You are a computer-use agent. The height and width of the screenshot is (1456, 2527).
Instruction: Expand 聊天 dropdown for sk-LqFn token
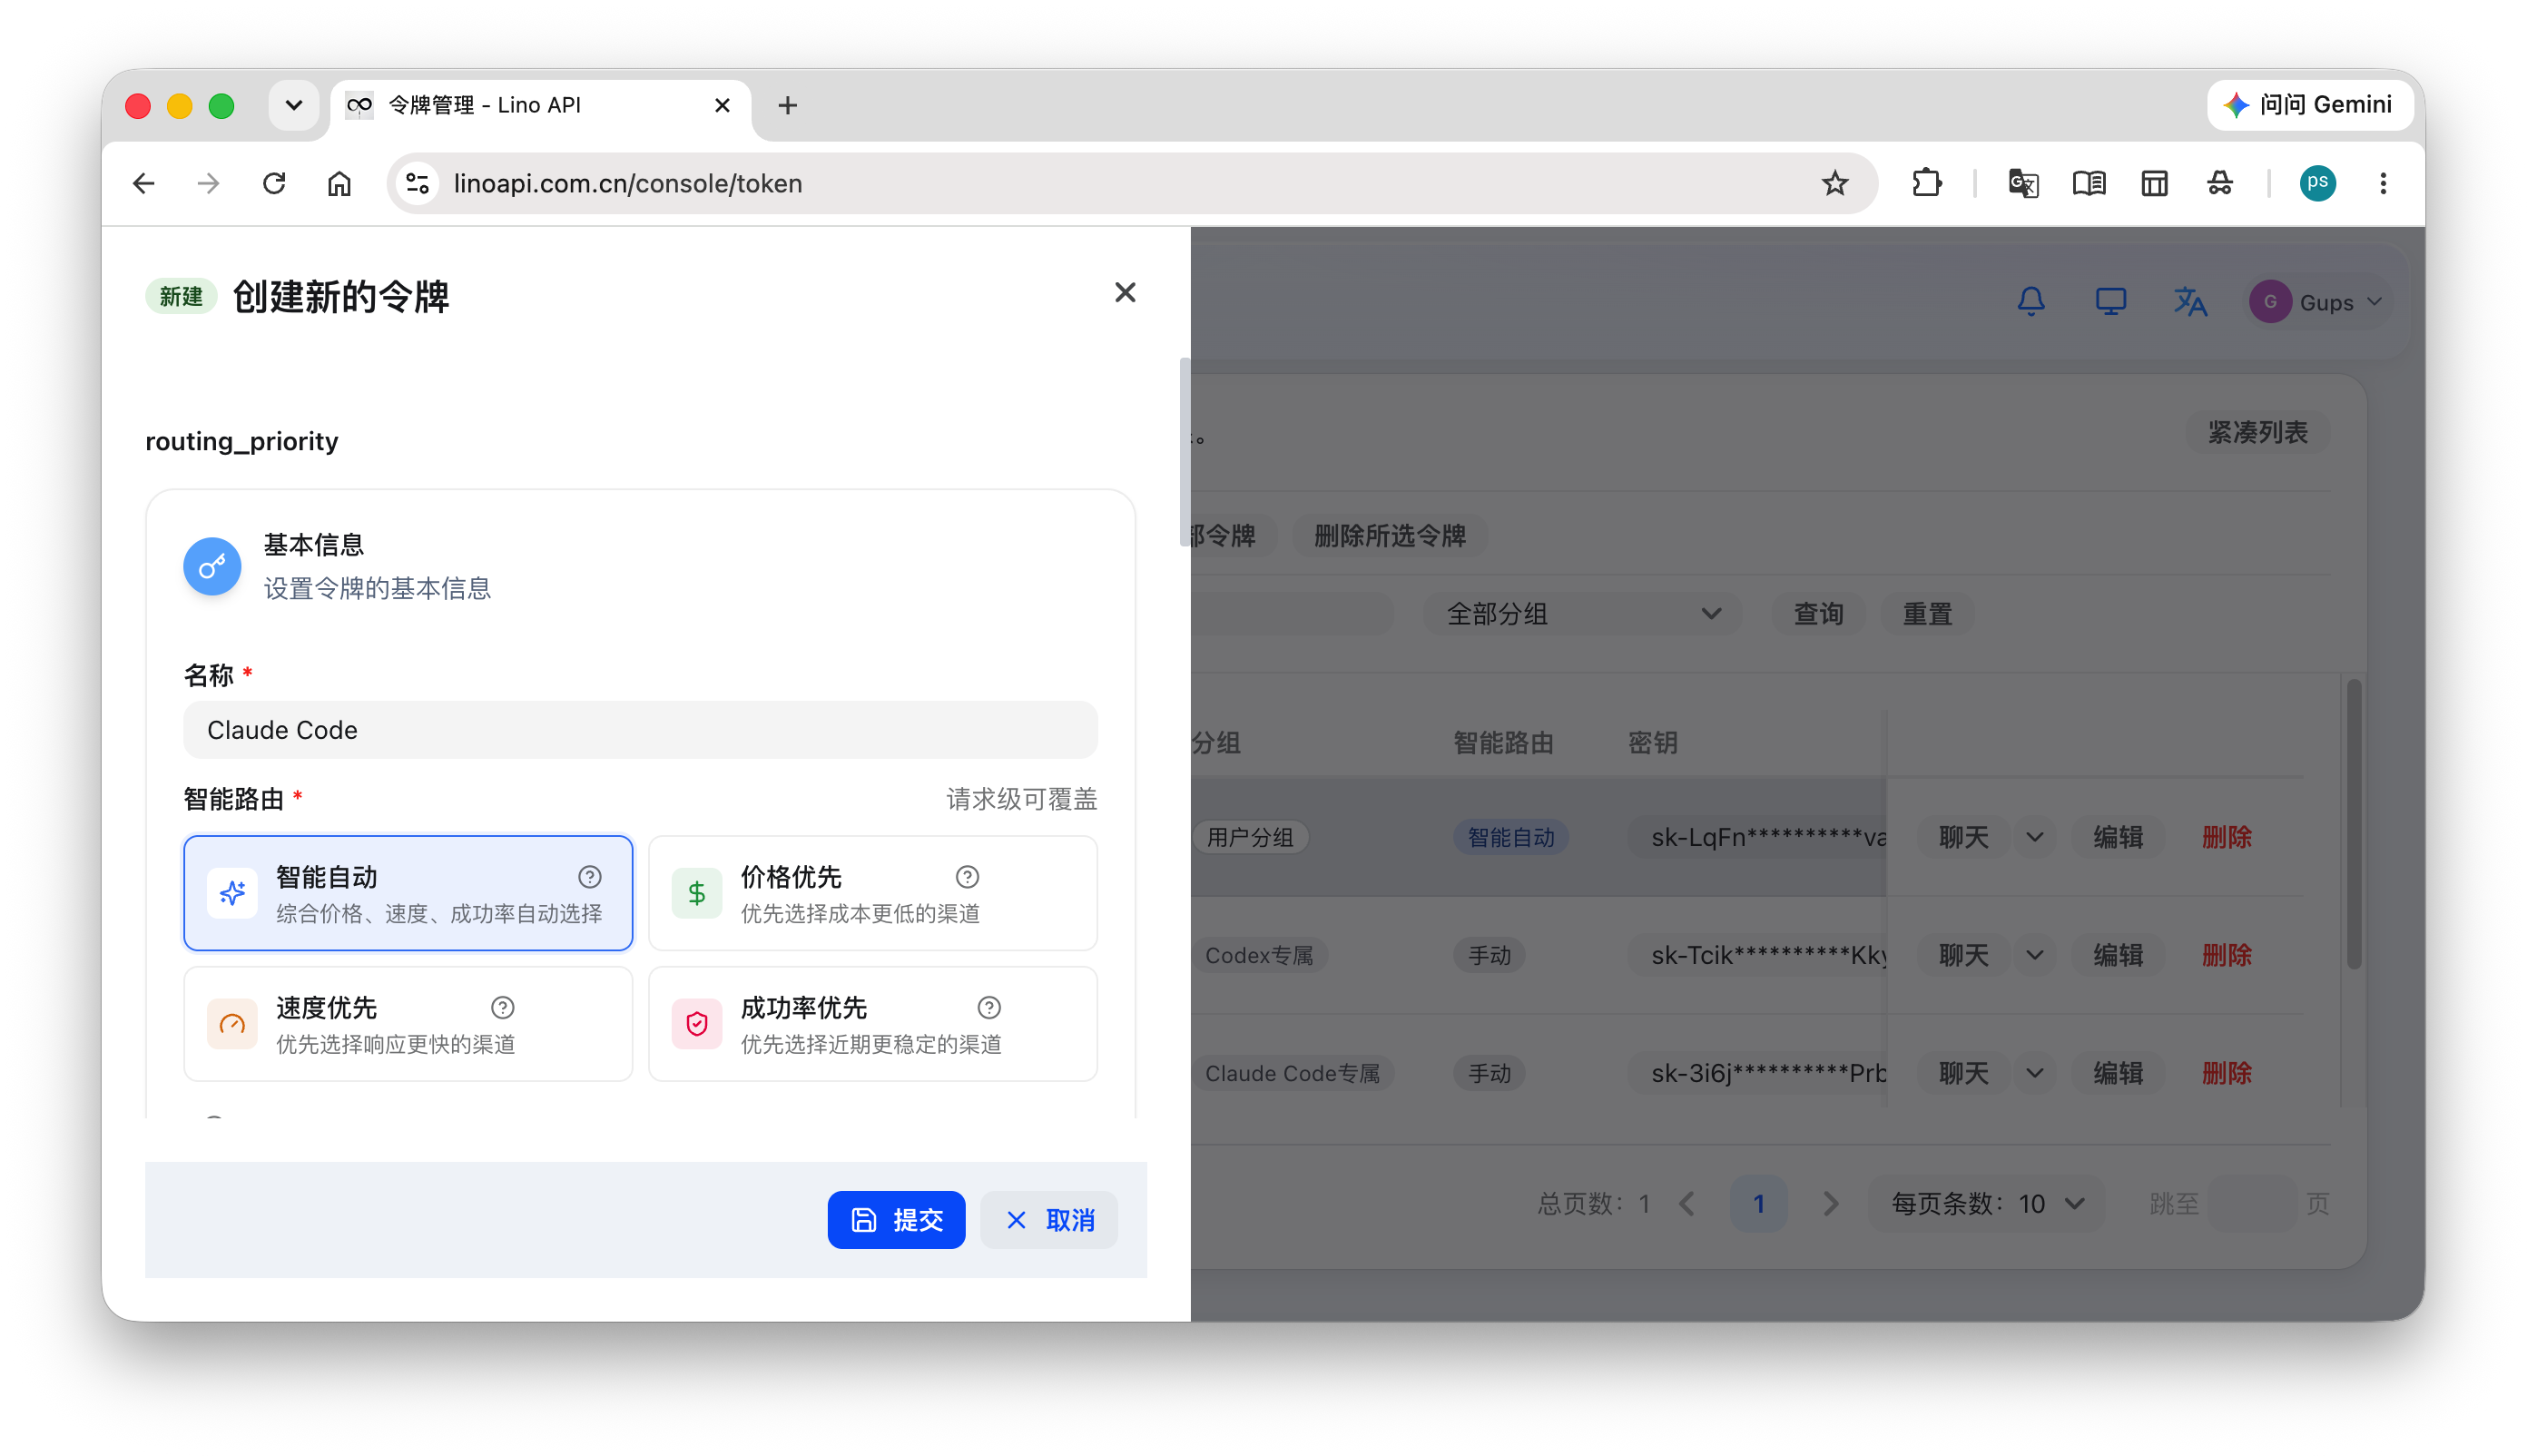(x=2034, y=837)
